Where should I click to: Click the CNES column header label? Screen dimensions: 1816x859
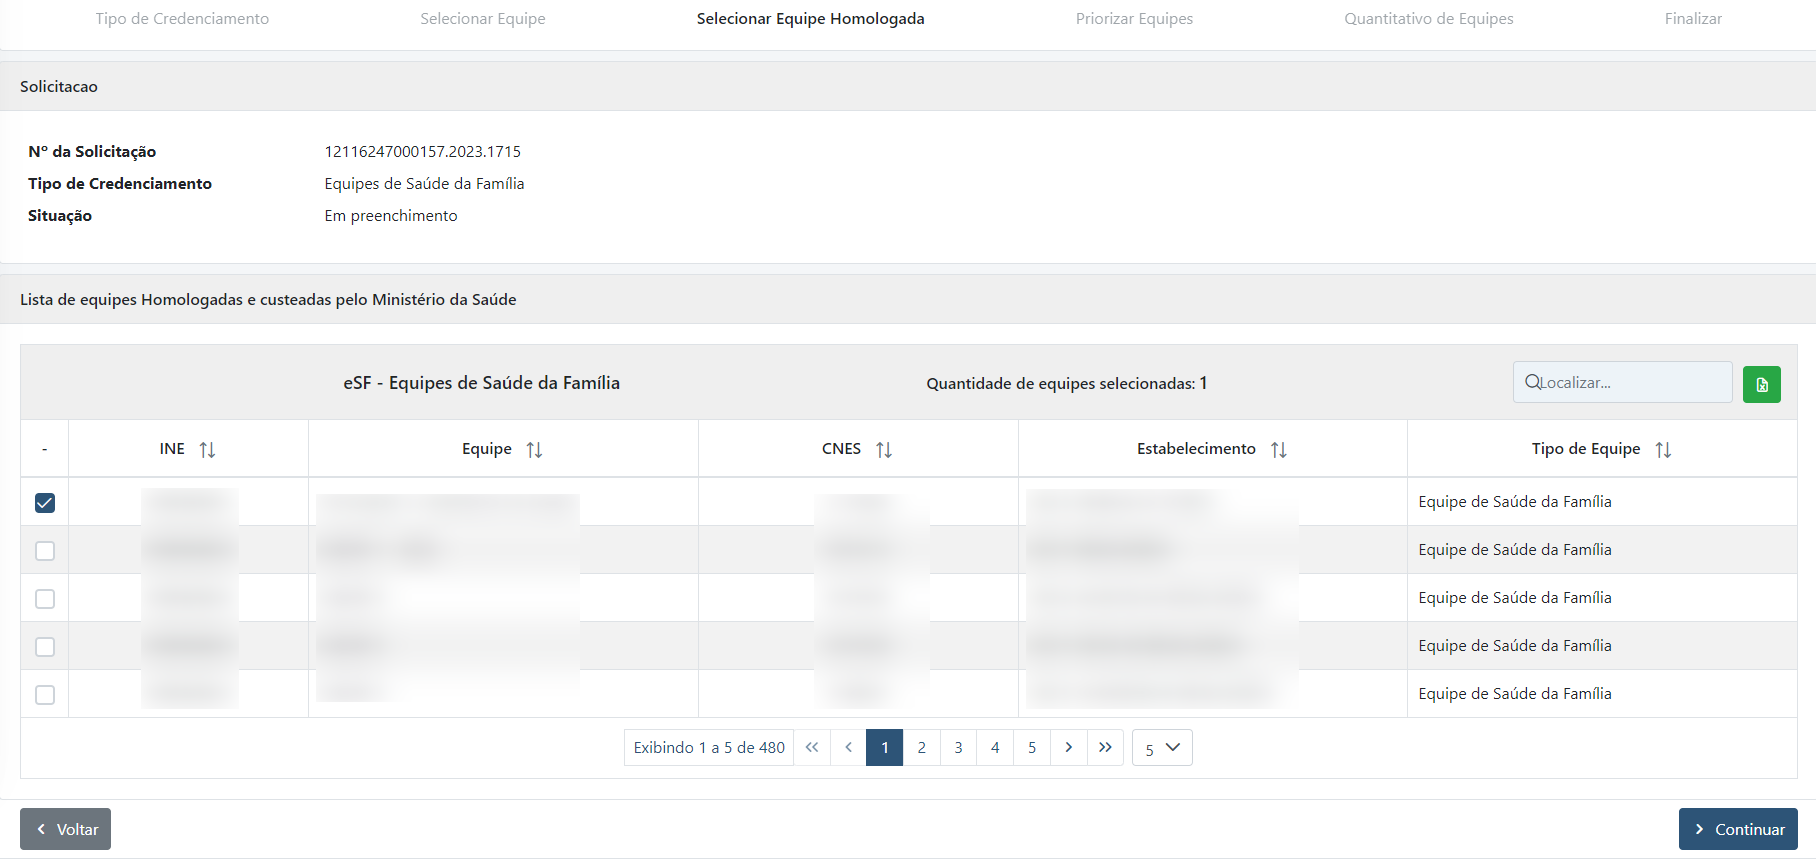[x=841, y=449]
